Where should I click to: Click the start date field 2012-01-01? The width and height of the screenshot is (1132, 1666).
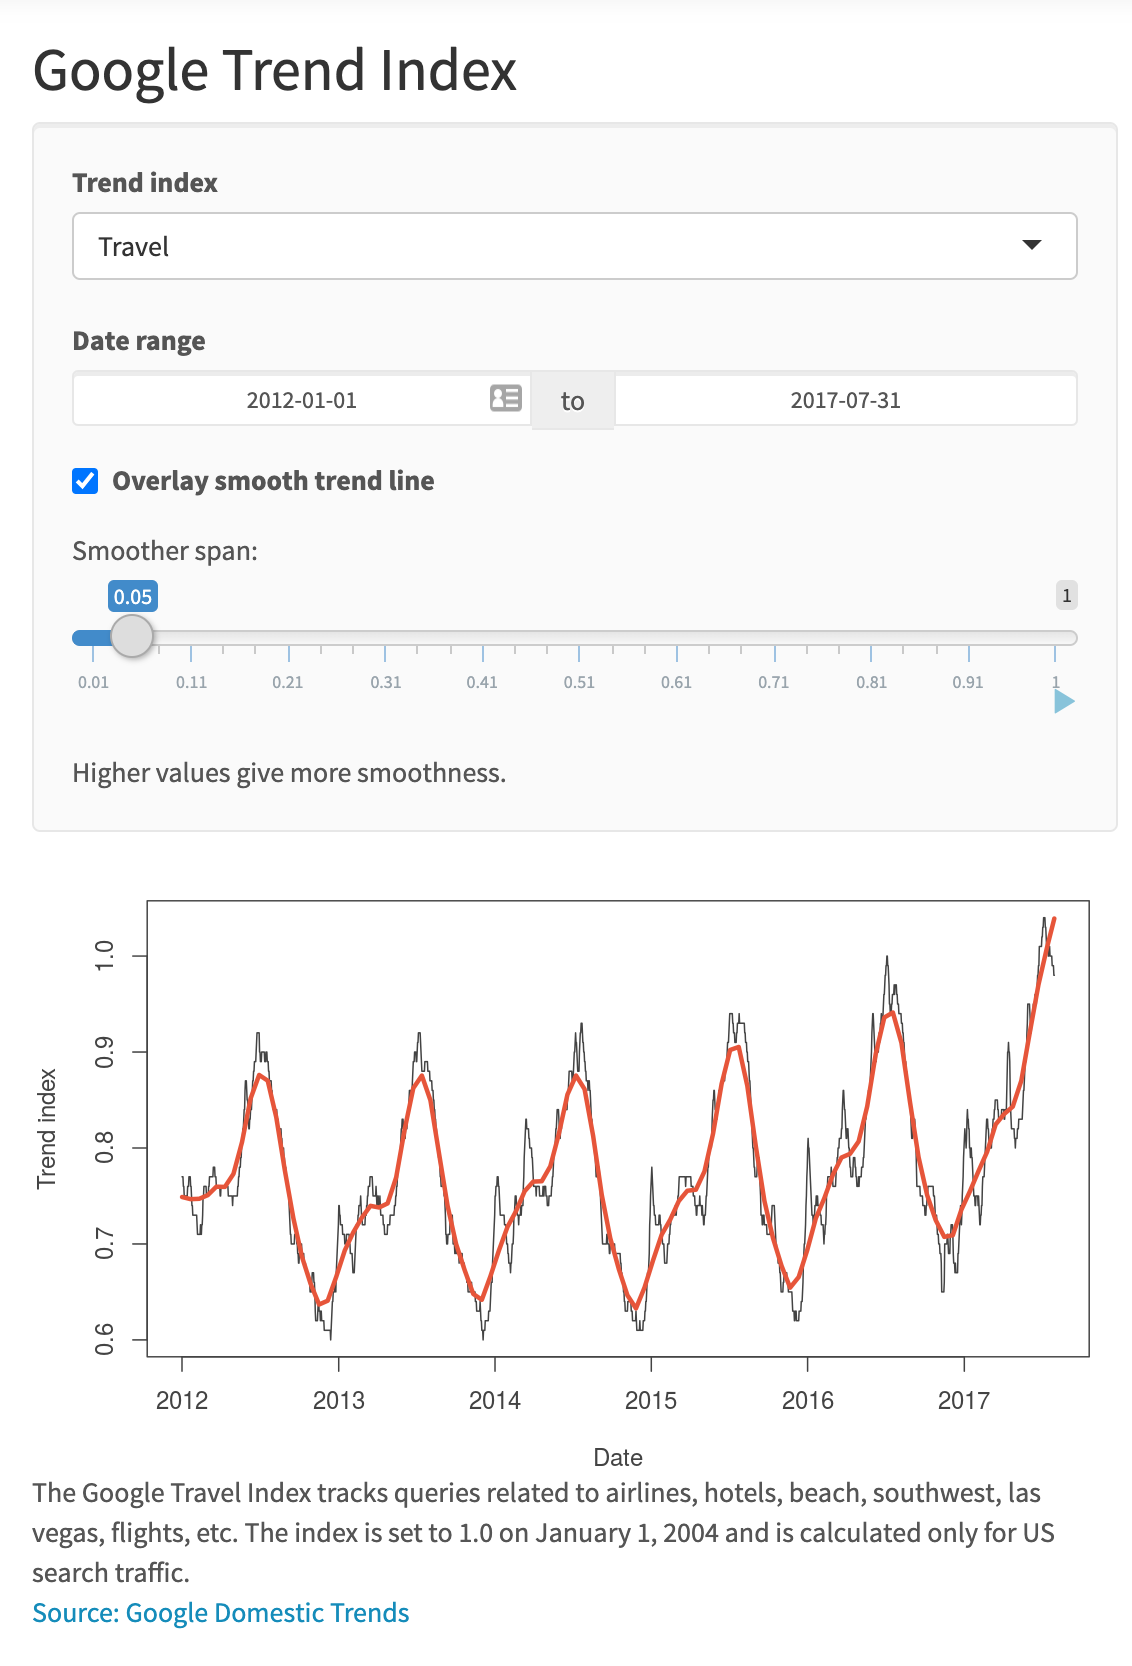coord(300,400)
